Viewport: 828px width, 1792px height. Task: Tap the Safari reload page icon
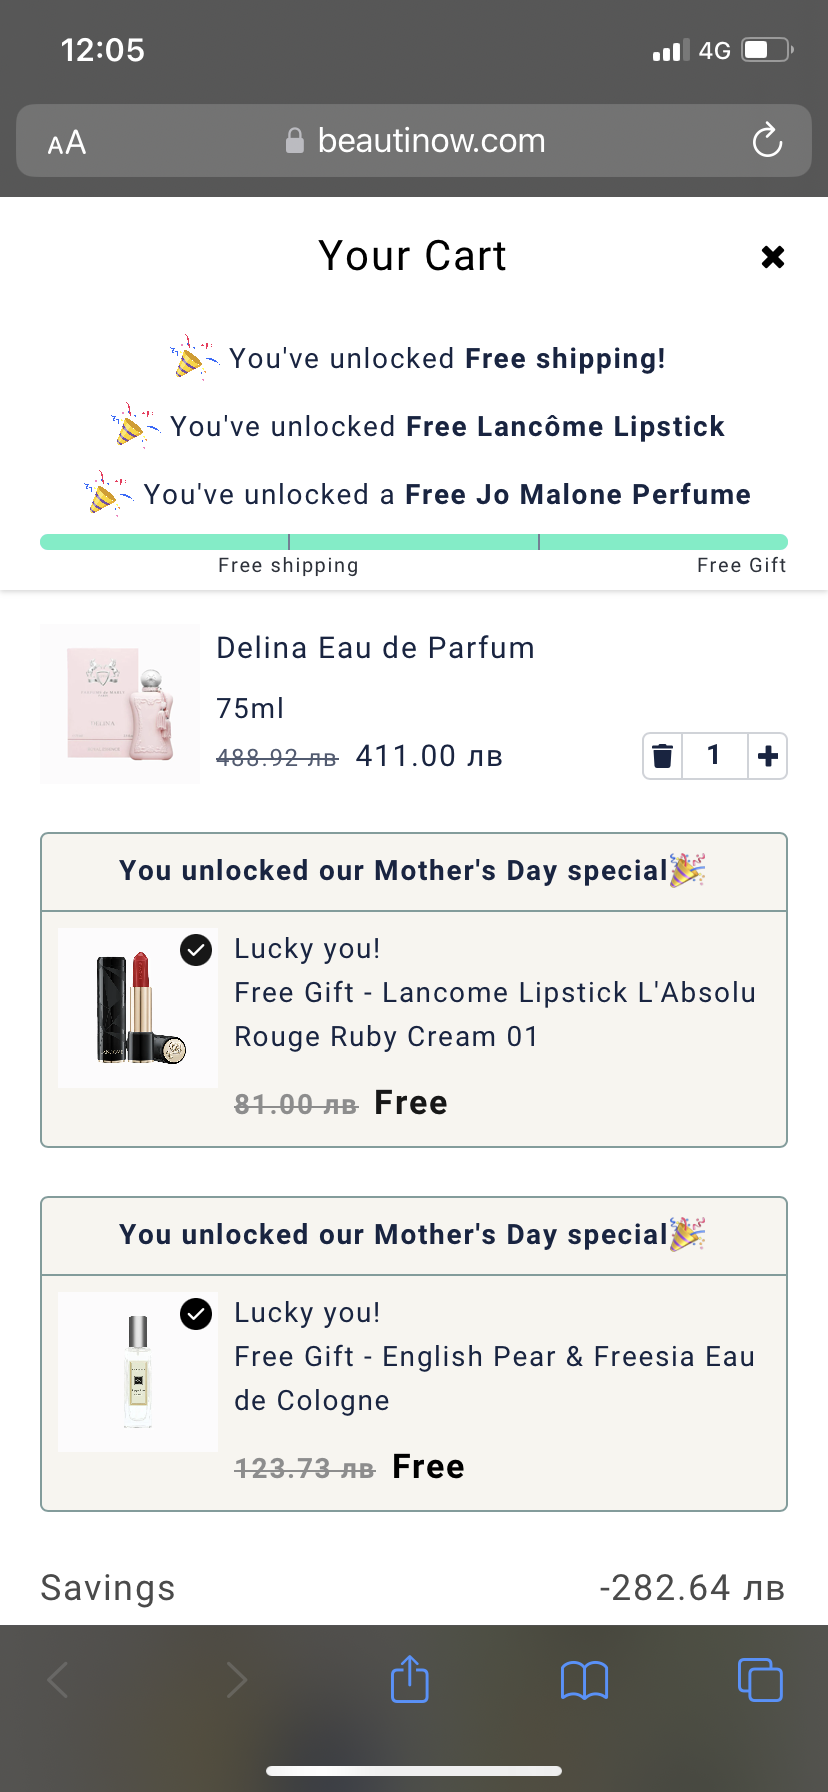[x=767, y=141]
